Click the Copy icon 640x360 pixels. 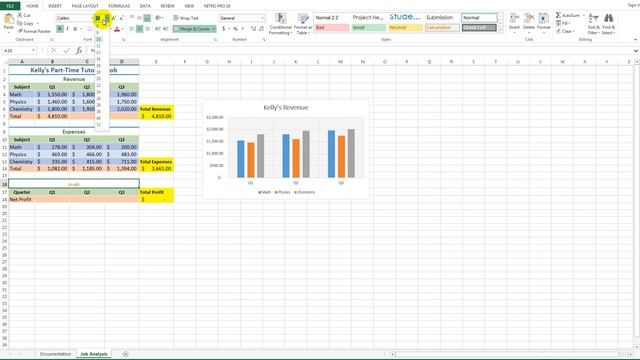[20, 23]
